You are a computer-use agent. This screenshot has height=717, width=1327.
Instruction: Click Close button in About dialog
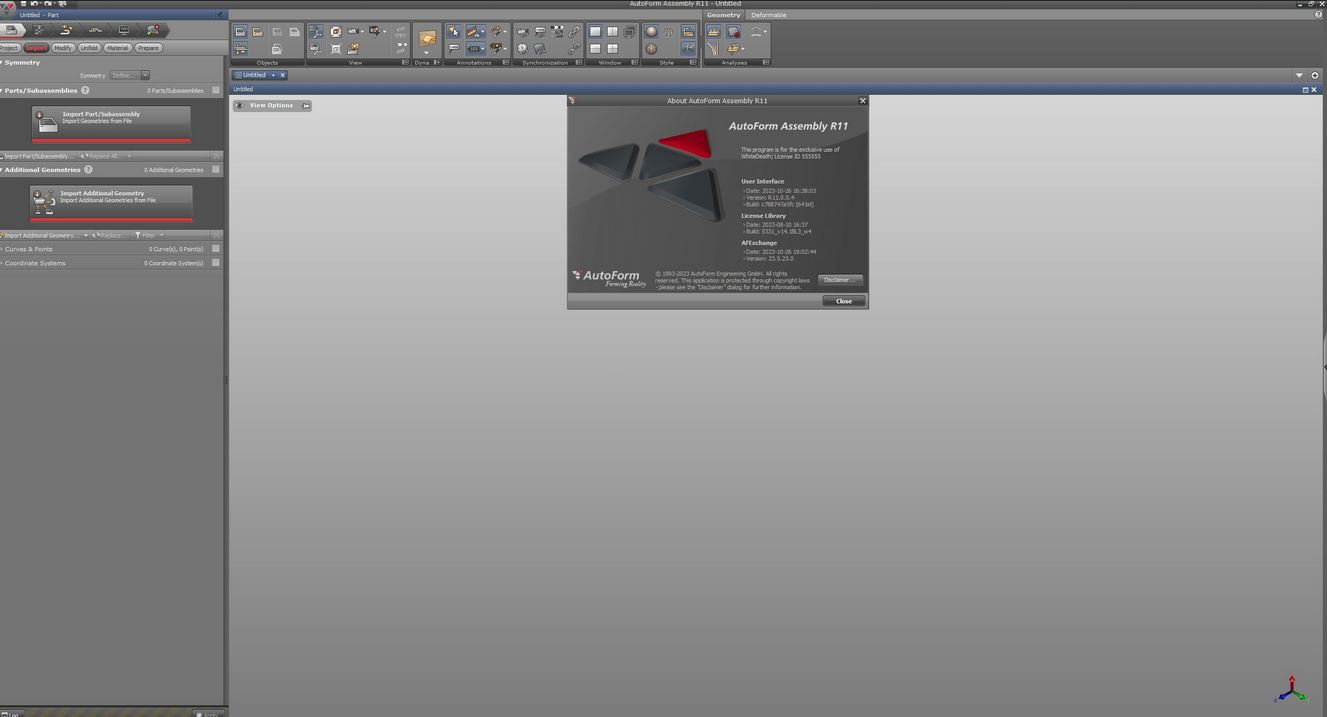844,301
